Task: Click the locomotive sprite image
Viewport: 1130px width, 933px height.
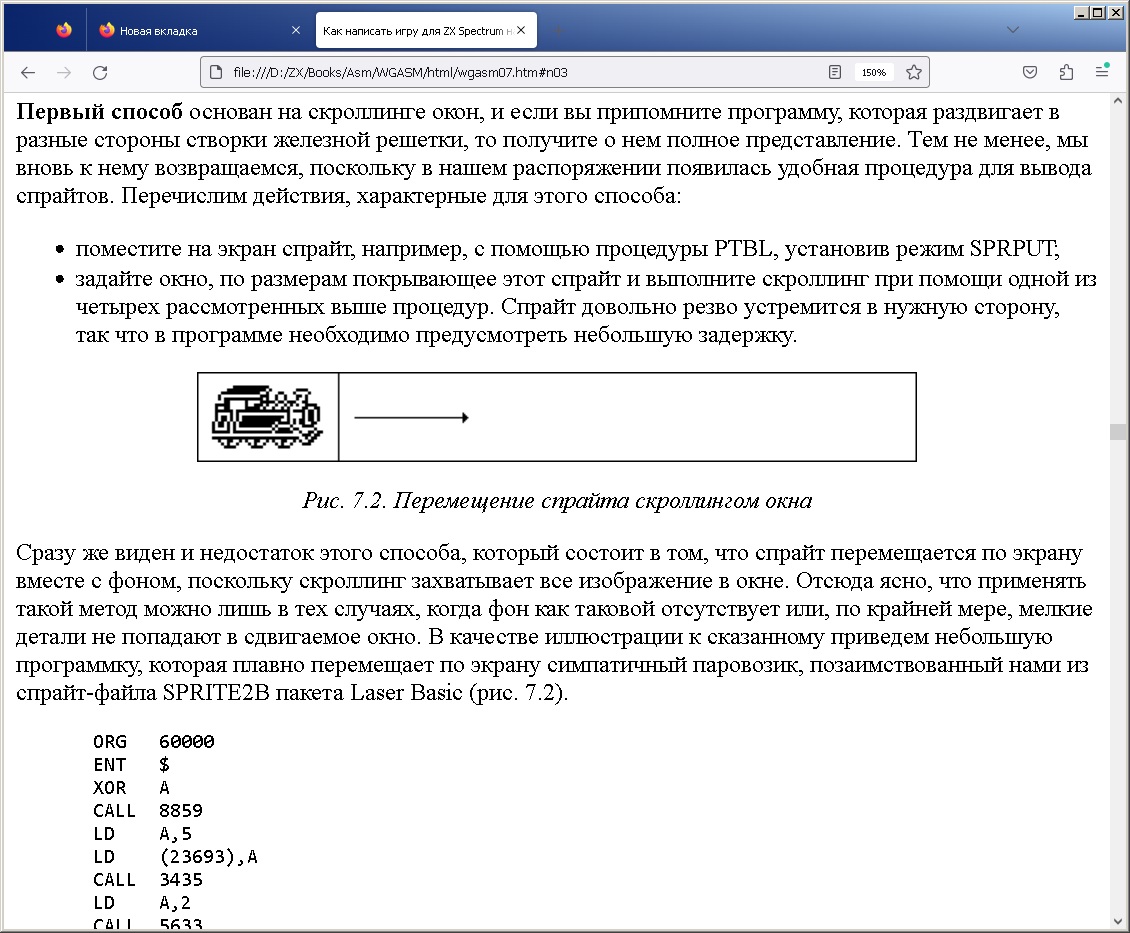Action: [x=266, y=417]
